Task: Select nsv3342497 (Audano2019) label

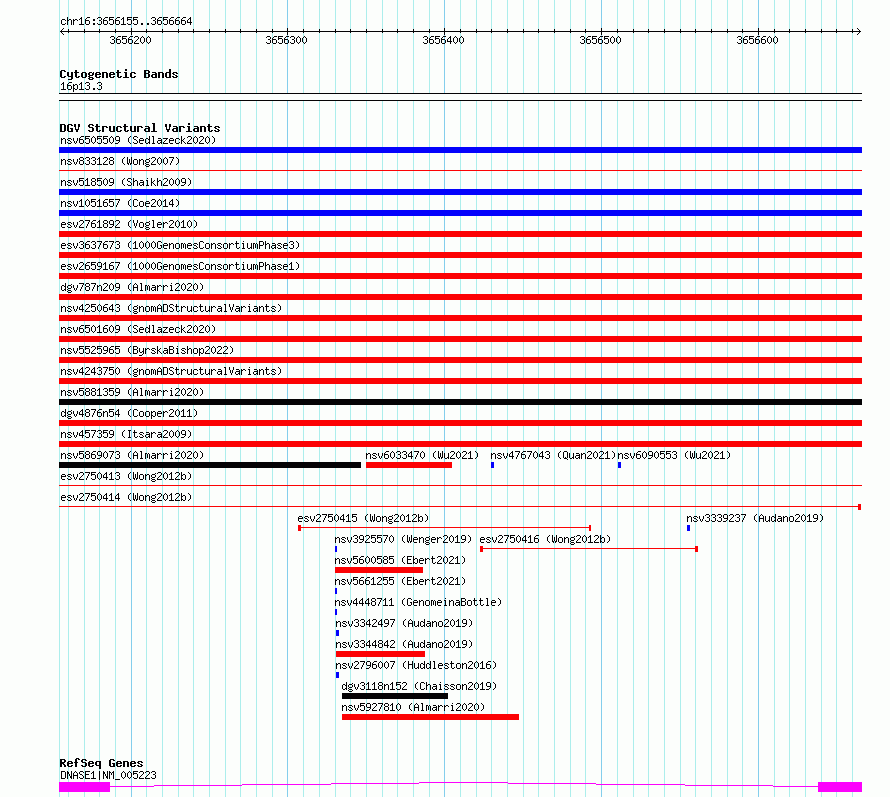Action: pyautogui.click(x=404, y=623)
